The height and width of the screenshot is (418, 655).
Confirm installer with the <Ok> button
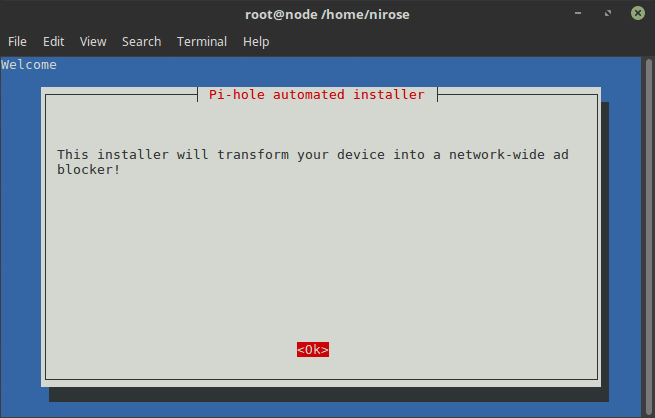(x=313, y=350)
